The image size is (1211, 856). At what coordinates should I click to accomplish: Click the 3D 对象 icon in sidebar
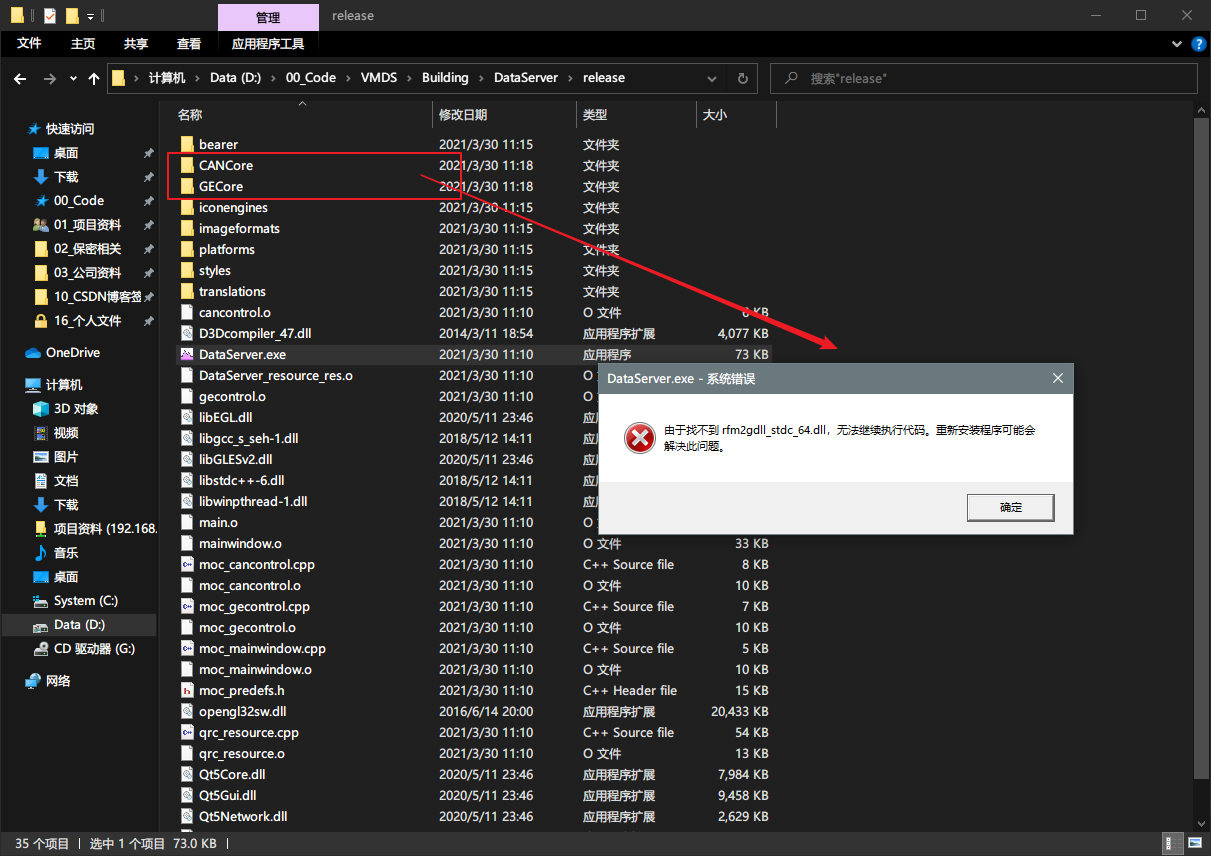41,408
